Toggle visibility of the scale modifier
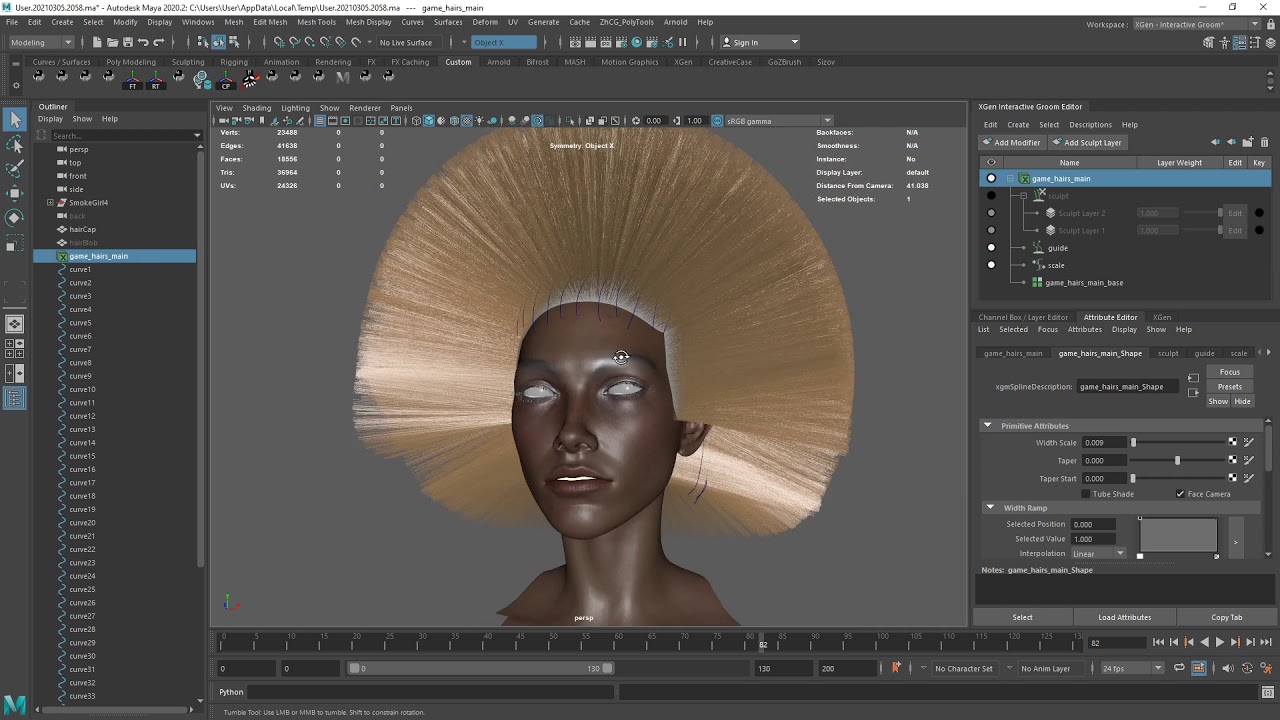The width and height of the screenshot is (1280, 720). tap(991, 265)
